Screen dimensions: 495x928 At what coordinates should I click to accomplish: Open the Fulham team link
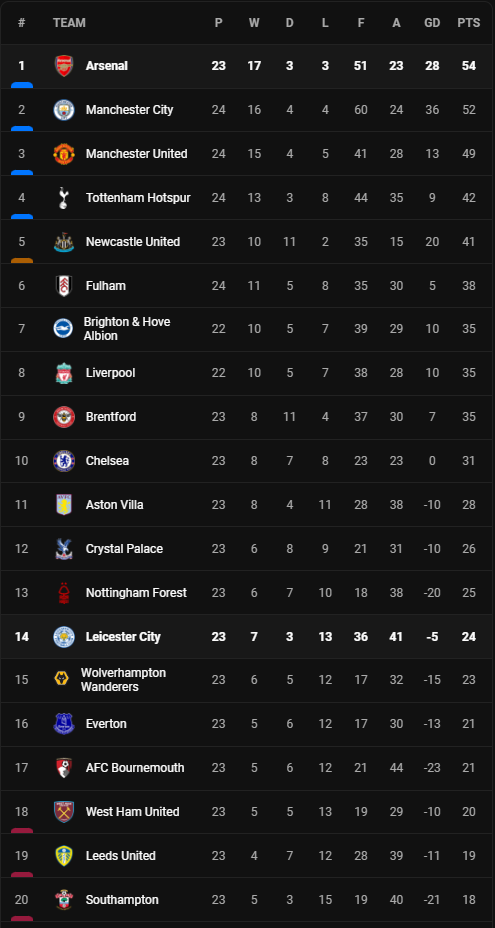(x=105, y=285)
